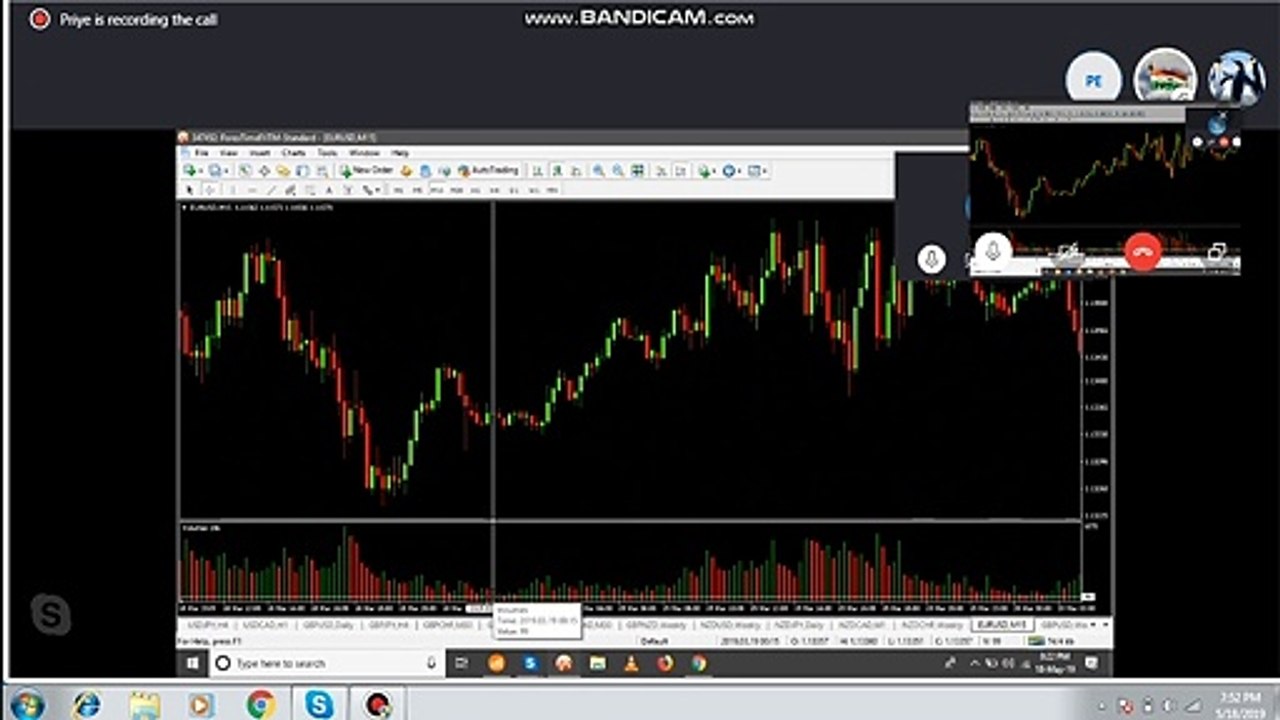The height and width of the screenshot is (720, 1280).
Task: Expand the Periods dropdown arrow
Action: point(739,171)
